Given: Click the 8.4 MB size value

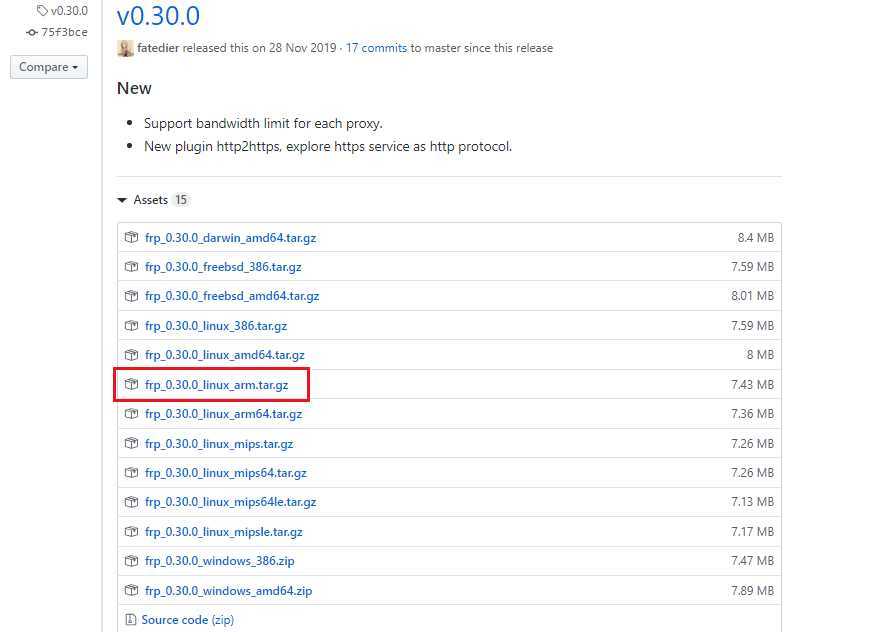Looking at the screenshot, I should click(x=755, y=238).
